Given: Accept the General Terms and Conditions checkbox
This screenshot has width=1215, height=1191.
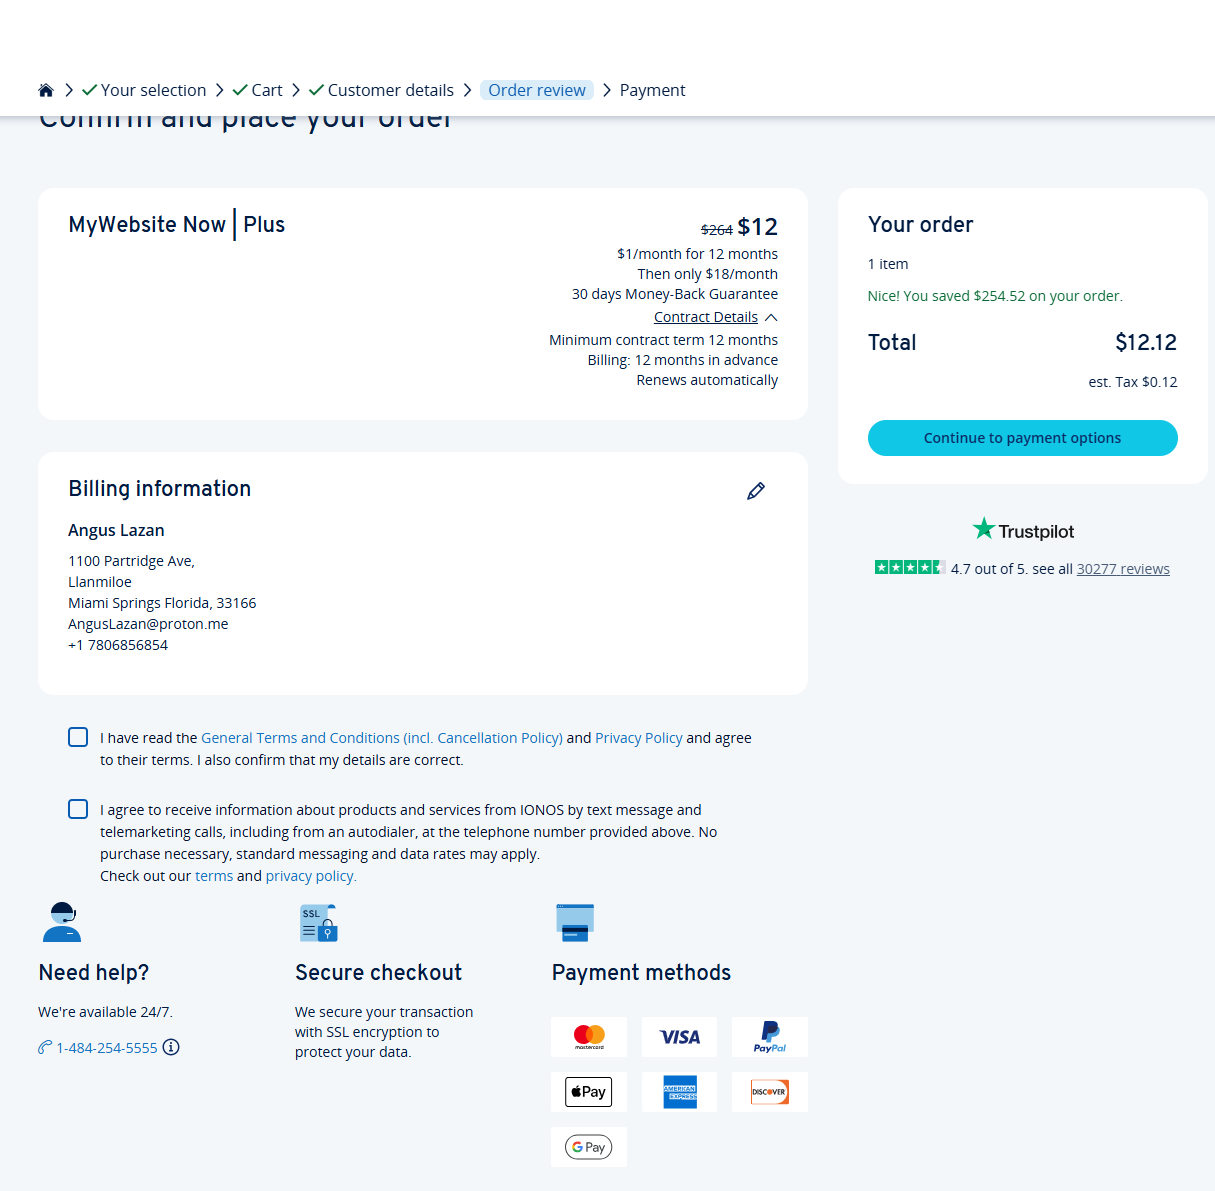Looking at the screenshot, I should click(78, 737).
